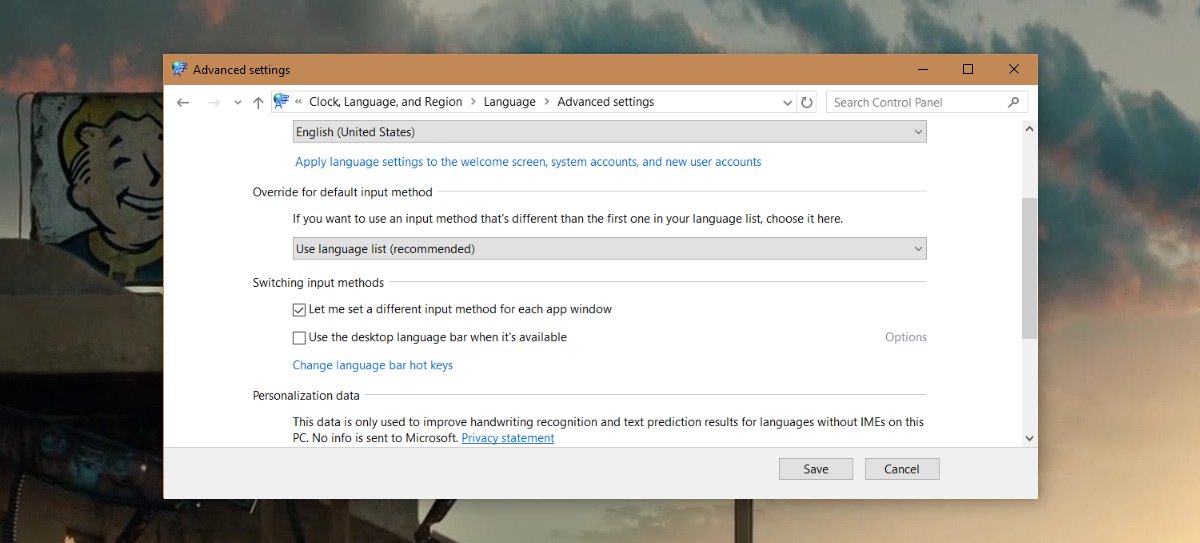Go up one level with Up arrow
The width and height of the screenshot is (1200, 543).
[258, 102]
